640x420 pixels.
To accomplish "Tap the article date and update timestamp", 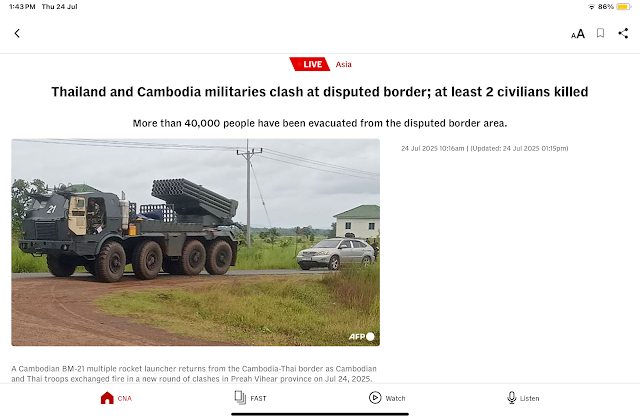I will 484,149.
